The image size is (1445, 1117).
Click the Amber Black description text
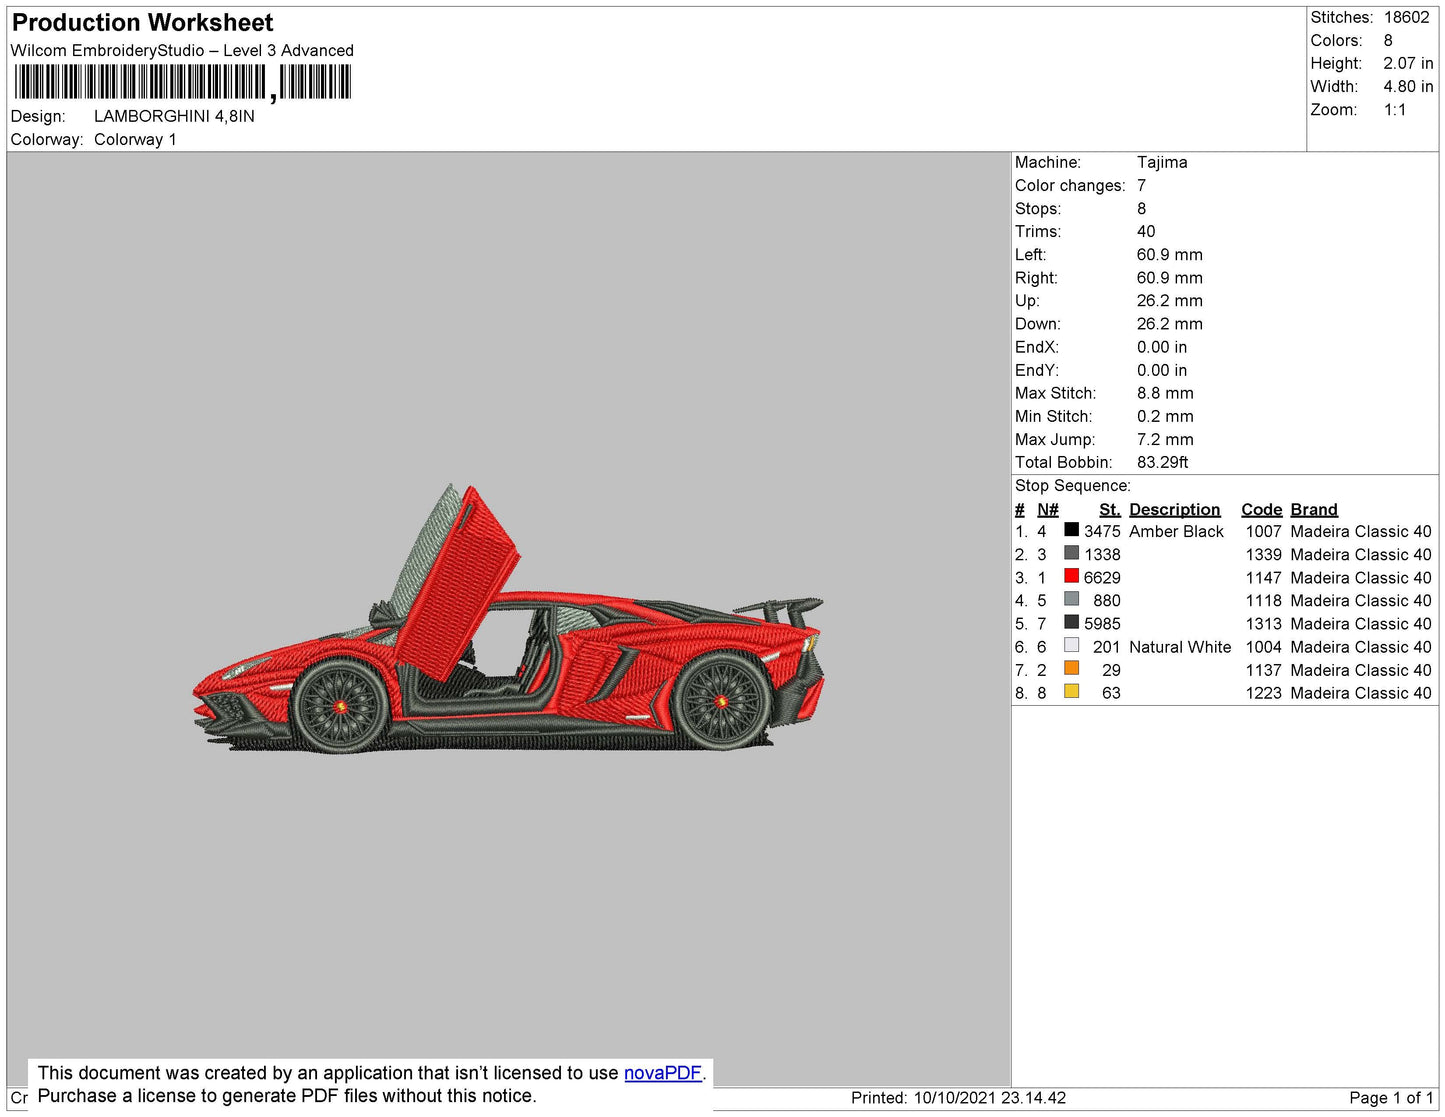[1176, 531]
